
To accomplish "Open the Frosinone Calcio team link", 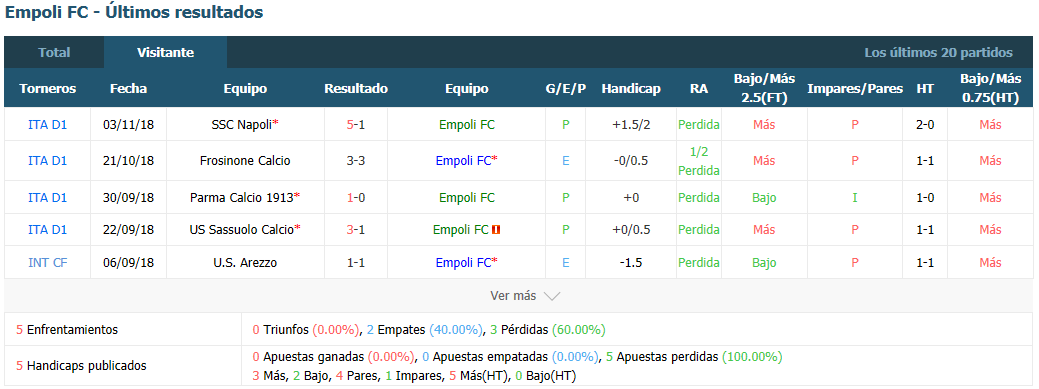I will point(245,160).
